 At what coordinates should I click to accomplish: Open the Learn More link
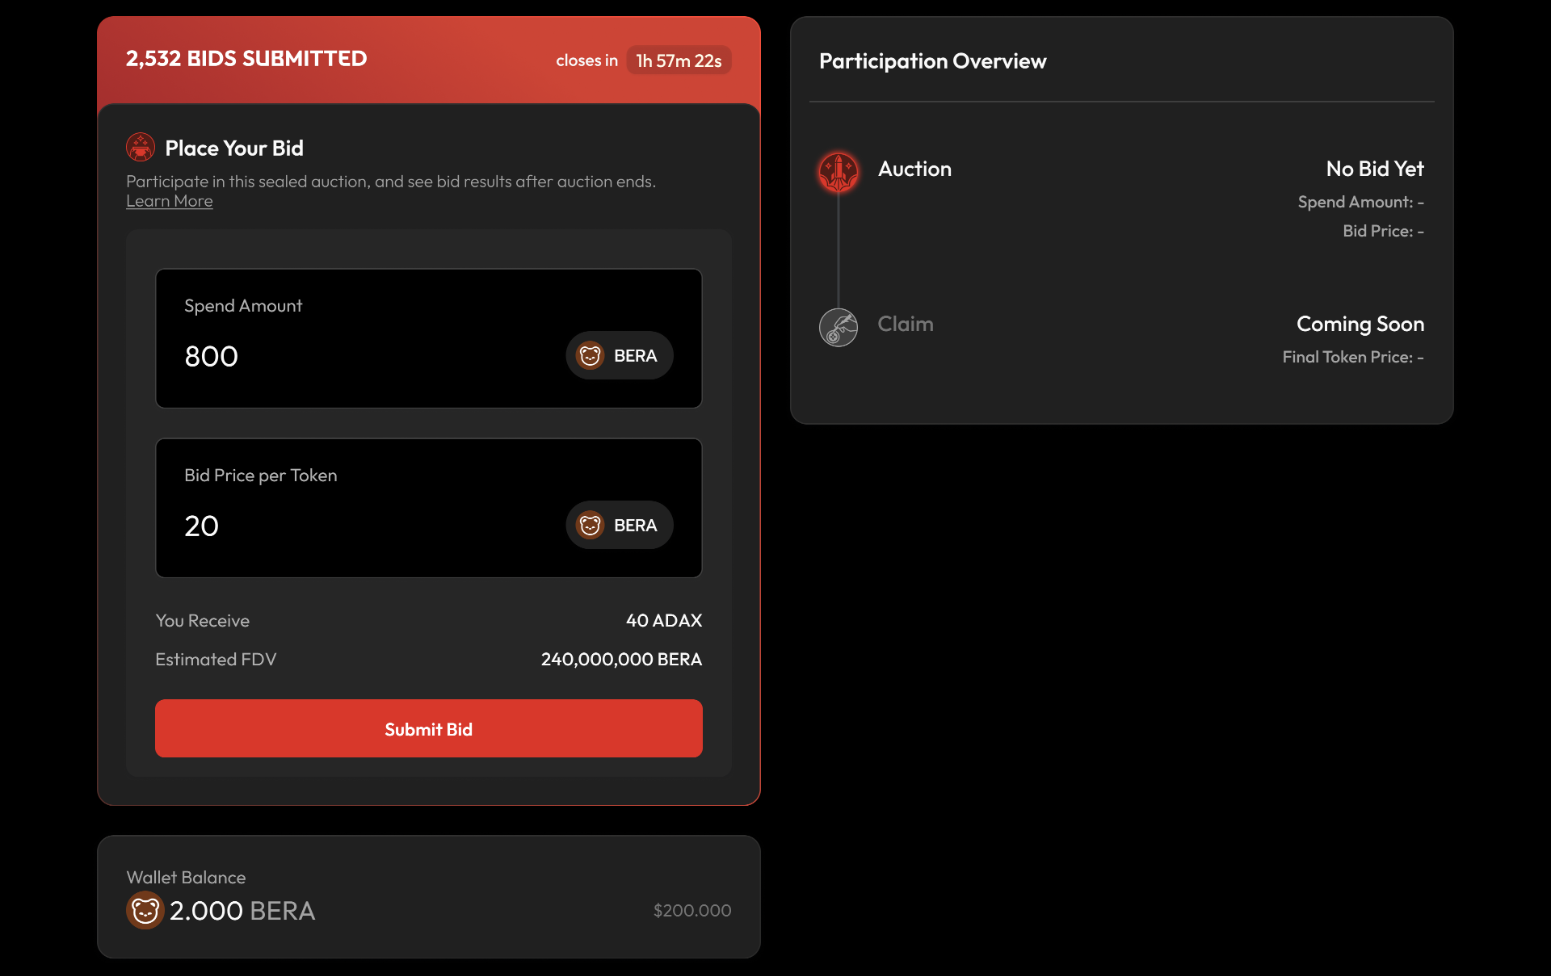(169, 201)
